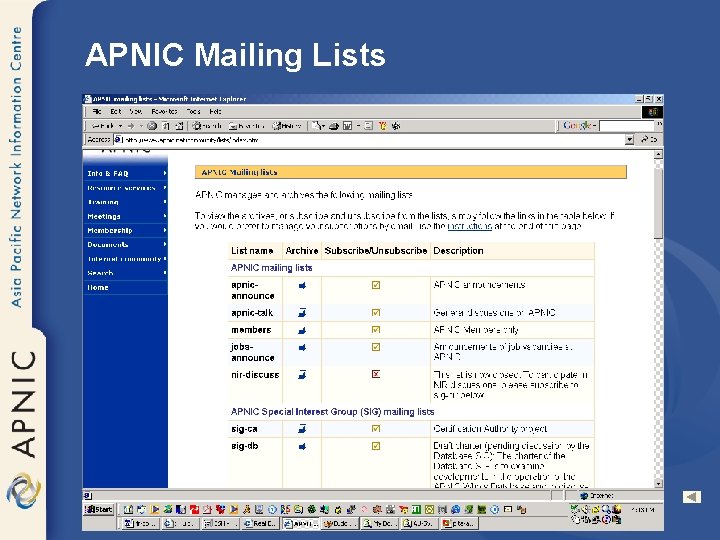Click inside the Google search input box
This screenshot has width=720, height=540.
(626, 125)
